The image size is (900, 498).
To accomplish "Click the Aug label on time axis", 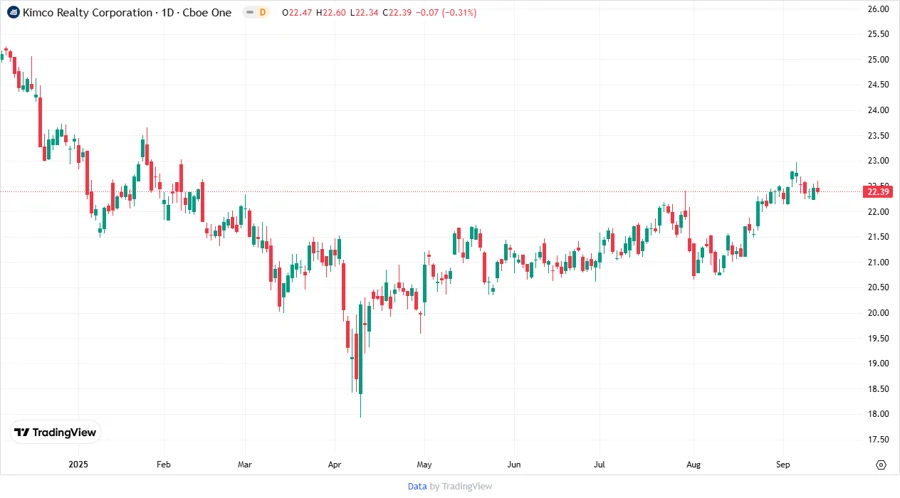I will pos(693,464).
